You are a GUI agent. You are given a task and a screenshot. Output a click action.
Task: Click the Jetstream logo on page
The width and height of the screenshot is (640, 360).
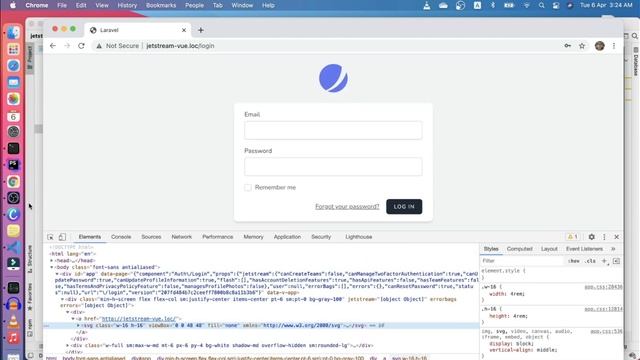(333, 78)
